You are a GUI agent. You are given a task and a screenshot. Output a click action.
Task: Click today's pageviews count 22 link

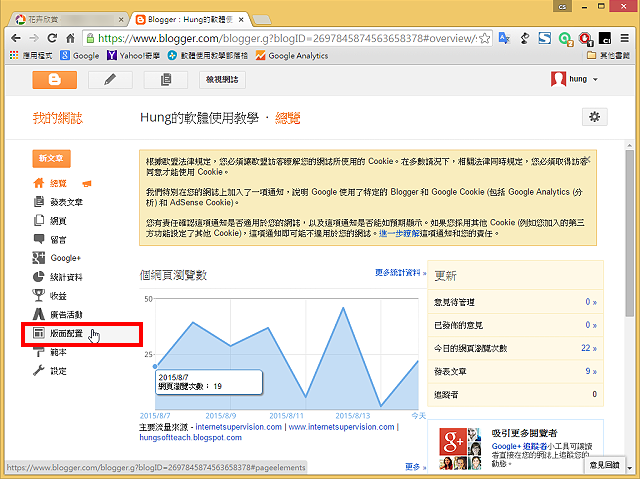pos(589,348)
